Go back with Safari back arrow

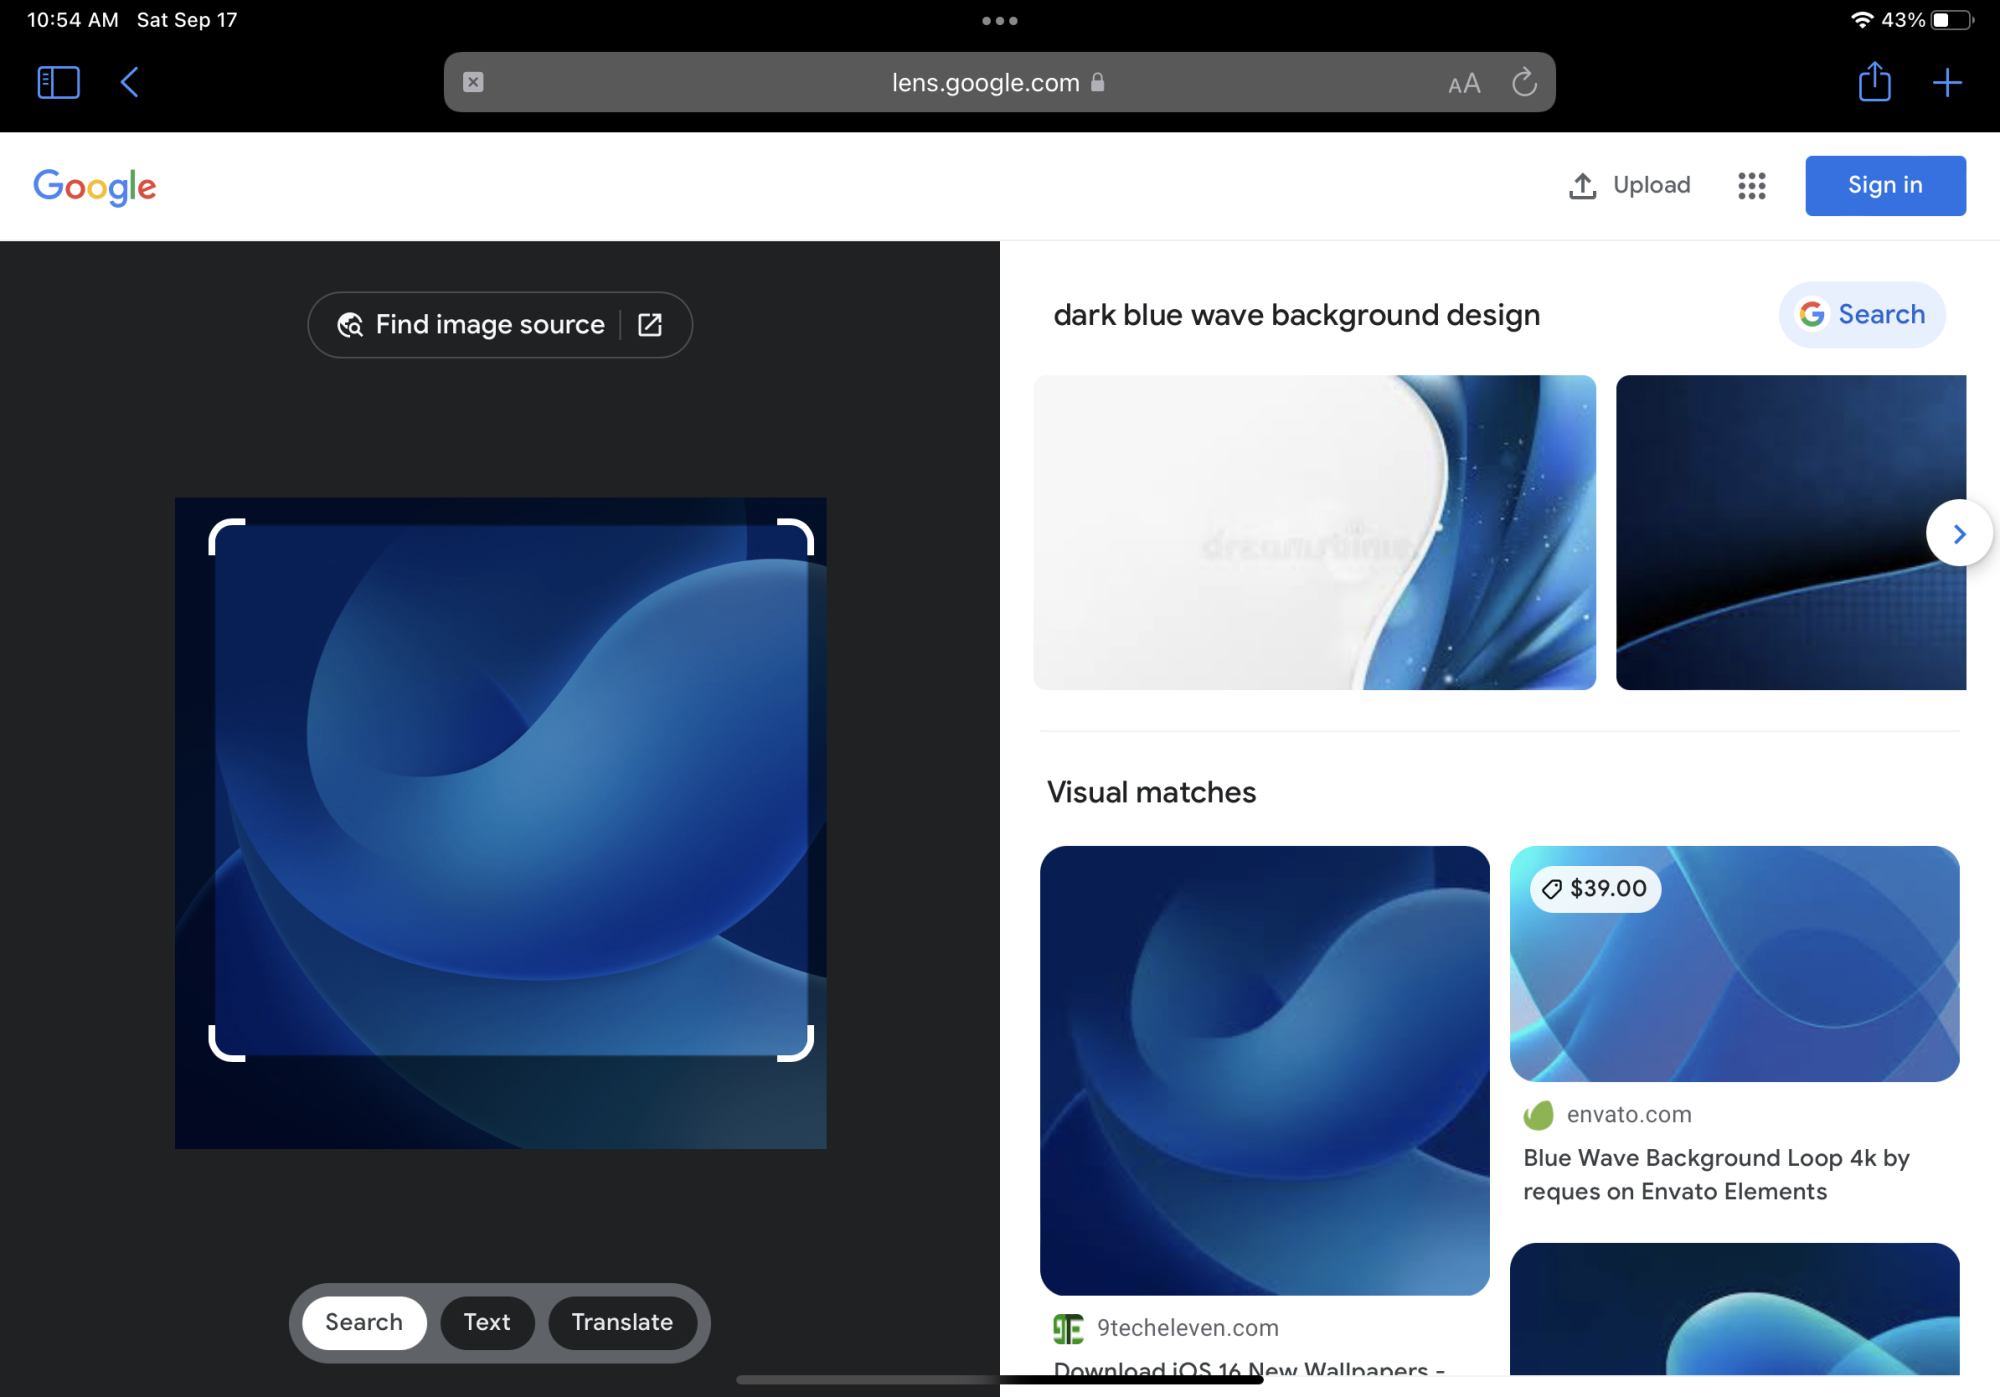(130, 82)
